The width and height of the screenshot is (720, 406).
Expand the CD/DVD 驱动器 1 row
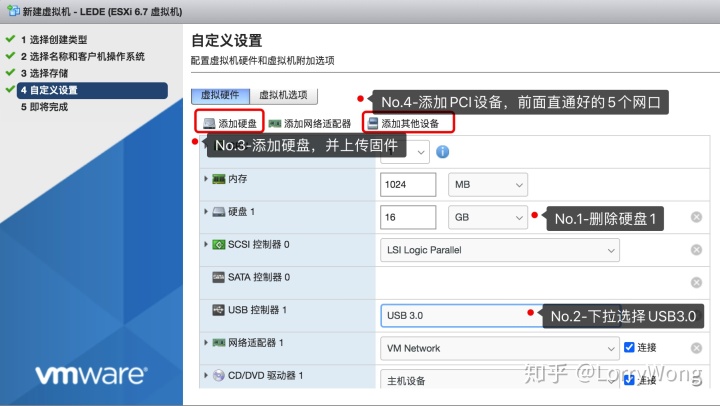[206, 375]
